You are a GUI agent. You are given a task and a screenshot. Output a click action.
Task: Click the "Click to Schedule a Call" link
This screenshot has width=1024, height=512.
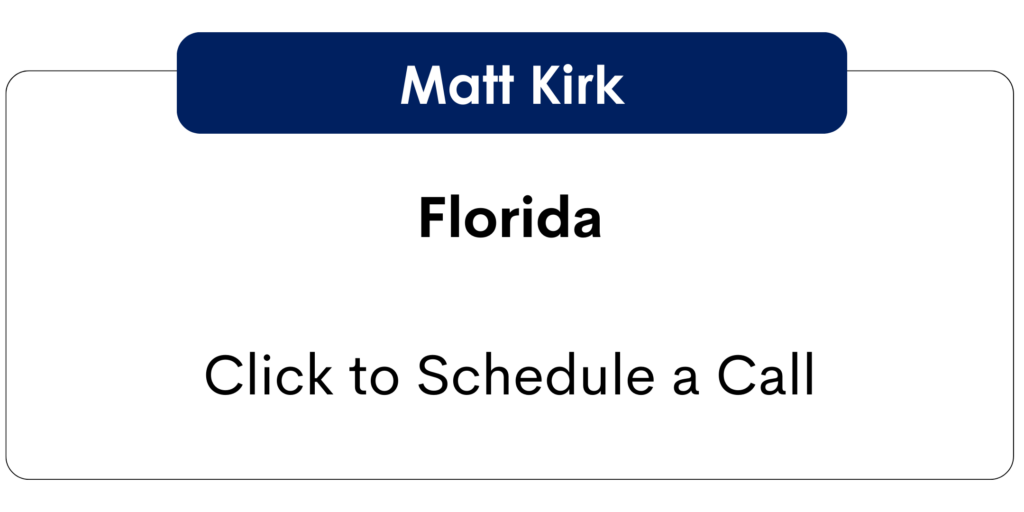tap(510, 376)
